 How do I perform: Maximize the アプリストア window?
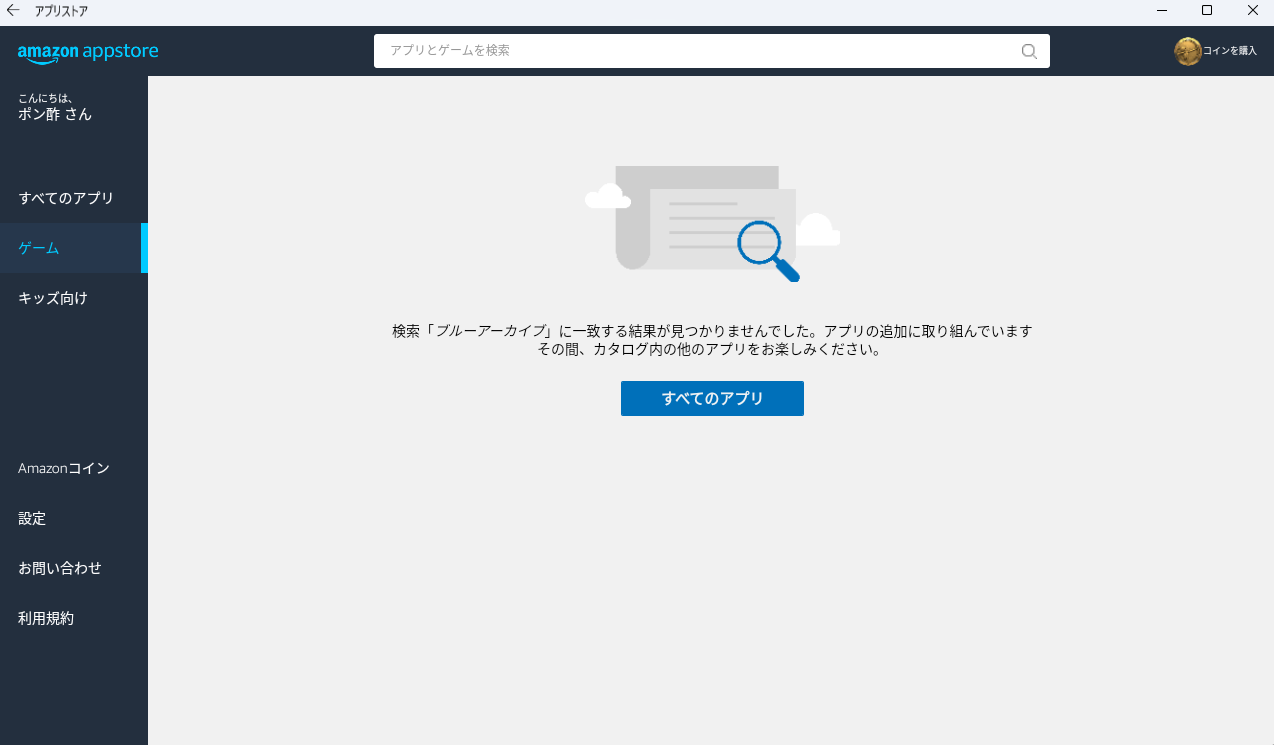tap(1207, 10)
